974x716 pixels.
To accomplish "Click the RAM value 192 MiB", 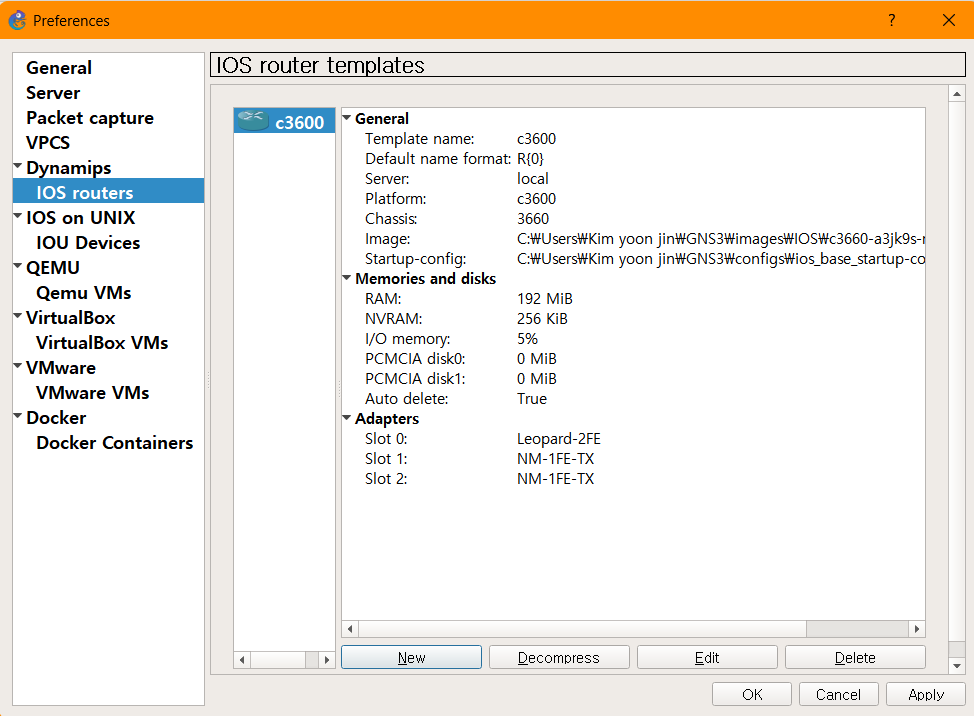I will coord(545,299).
